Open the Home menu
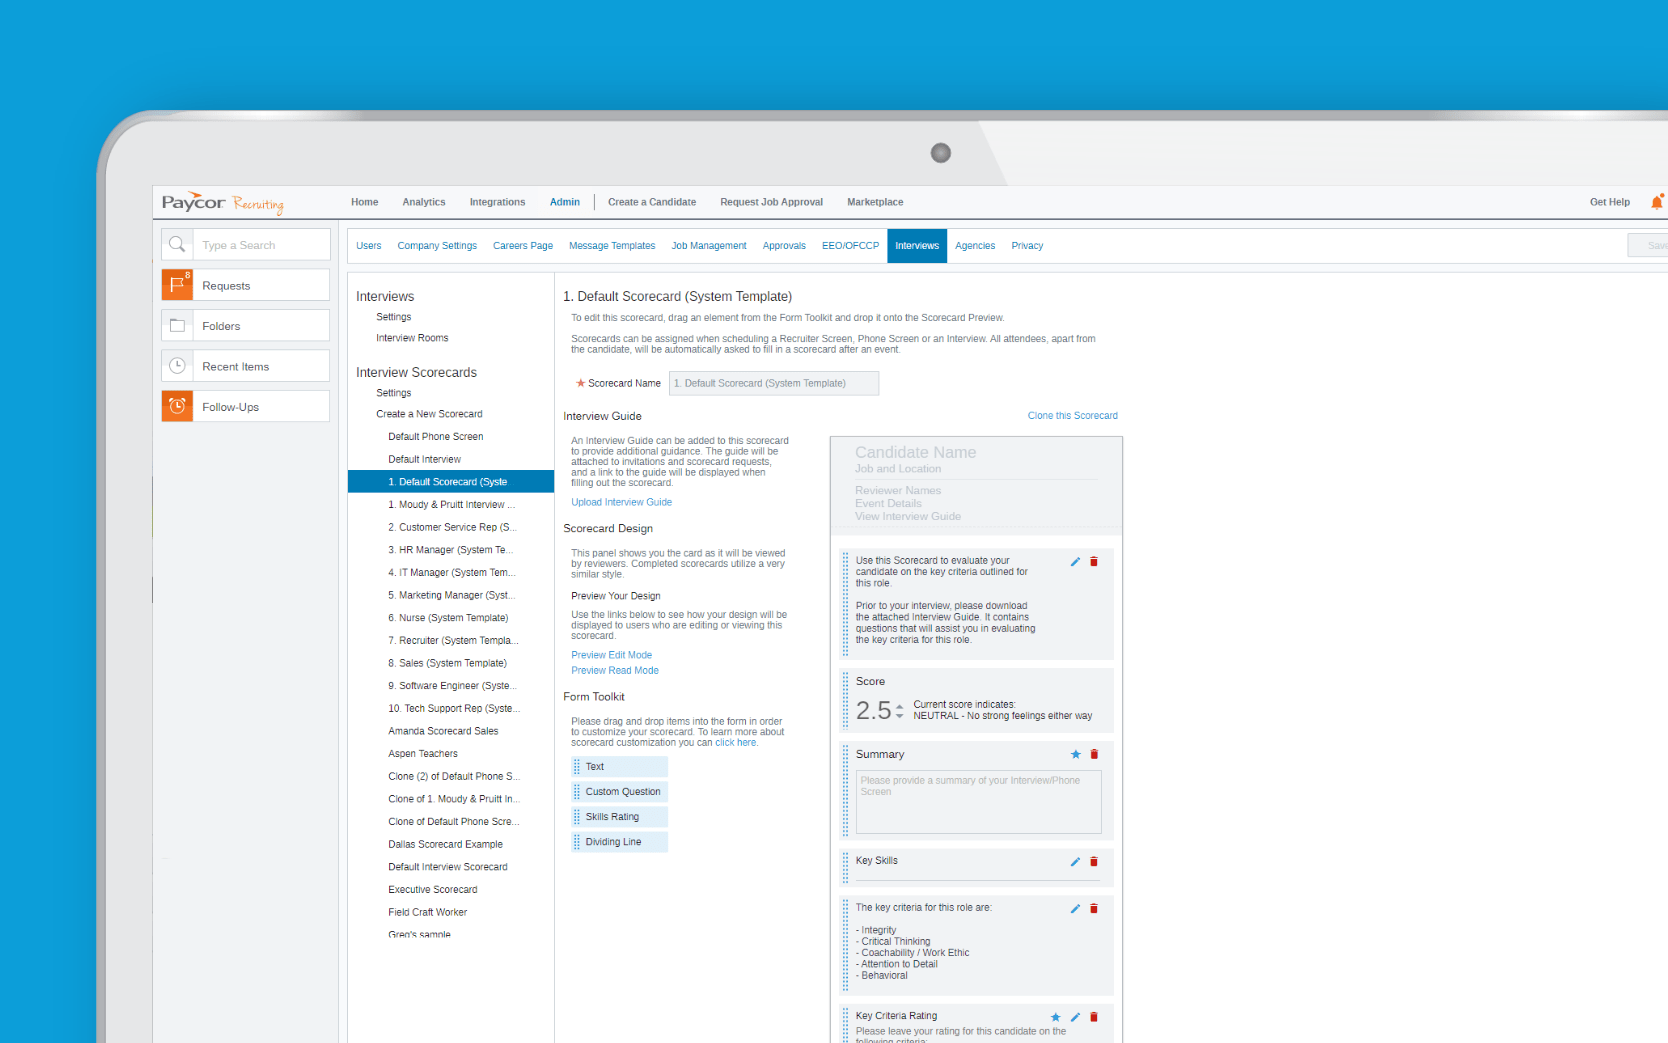Image resolution: width=1668 pixels, height=1043 pixels. [364, 202]
